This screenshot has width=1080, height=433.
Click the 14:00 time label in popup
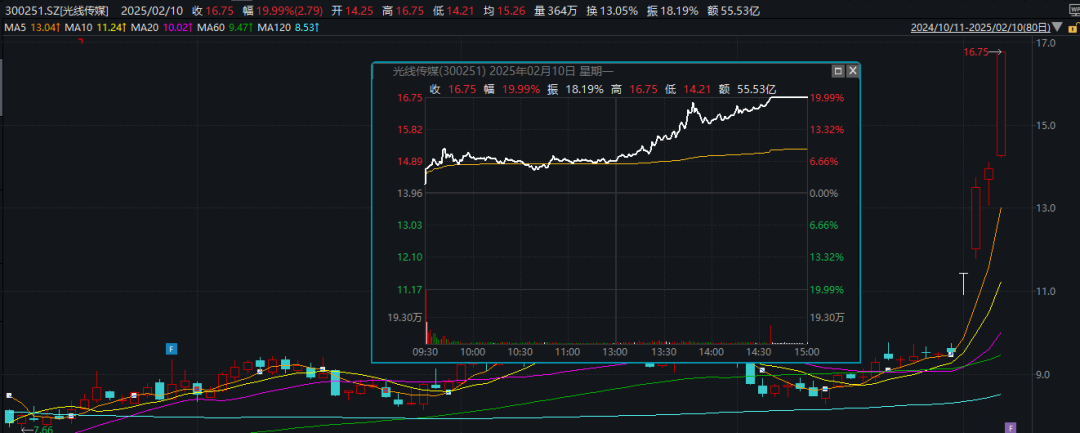click(711, 352)
